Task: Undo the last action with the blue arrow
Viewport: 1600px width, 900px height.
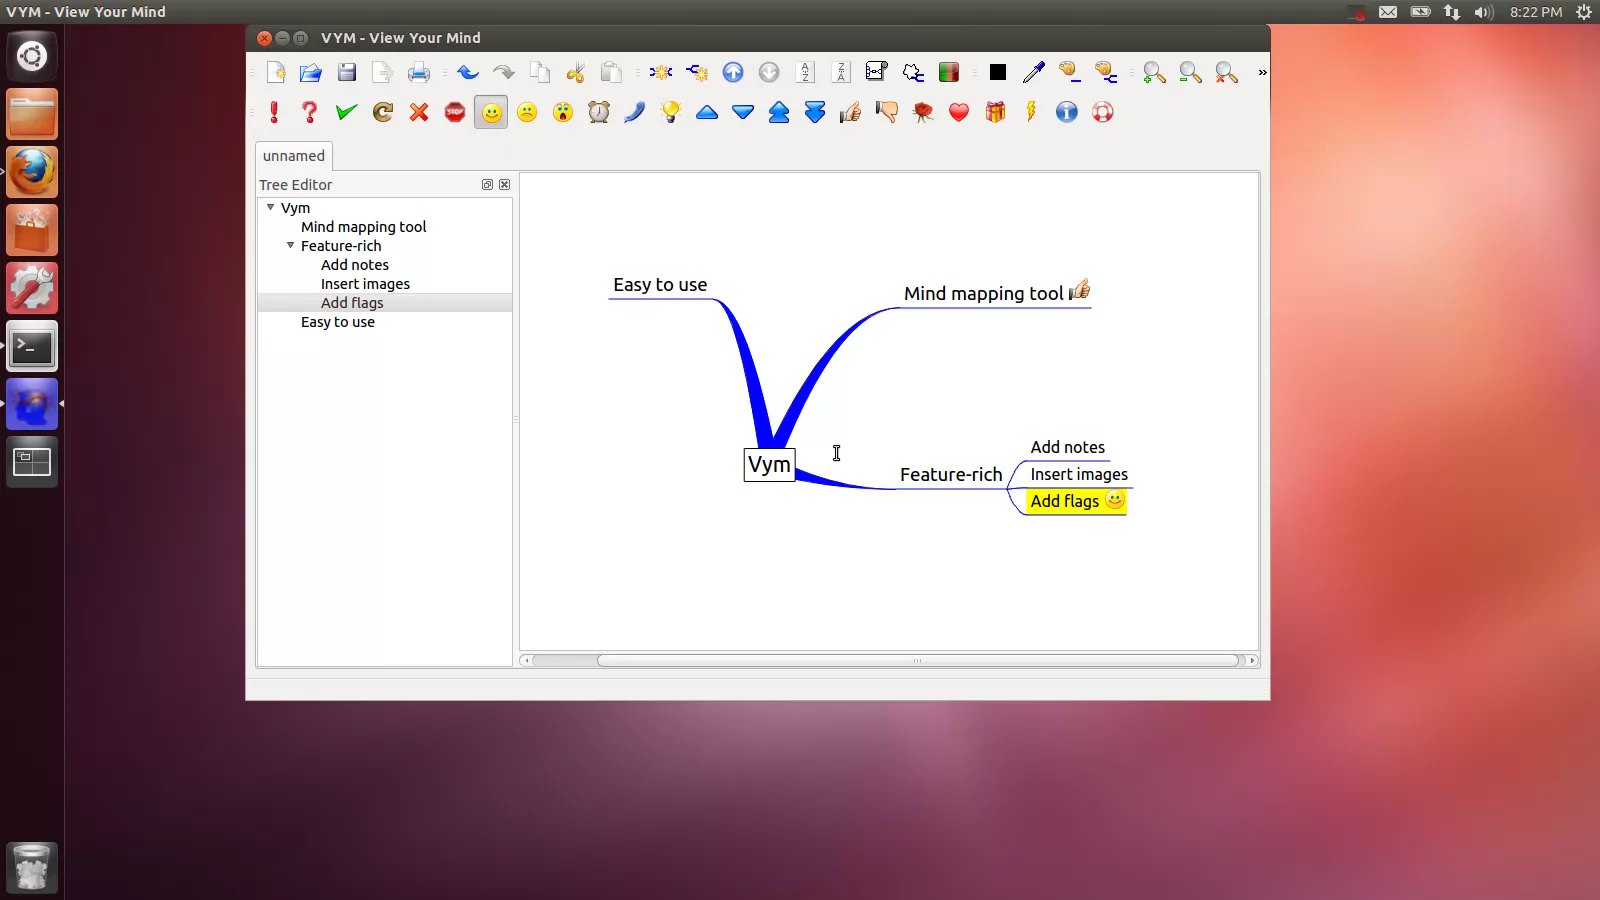Action: tap(467, 72)
